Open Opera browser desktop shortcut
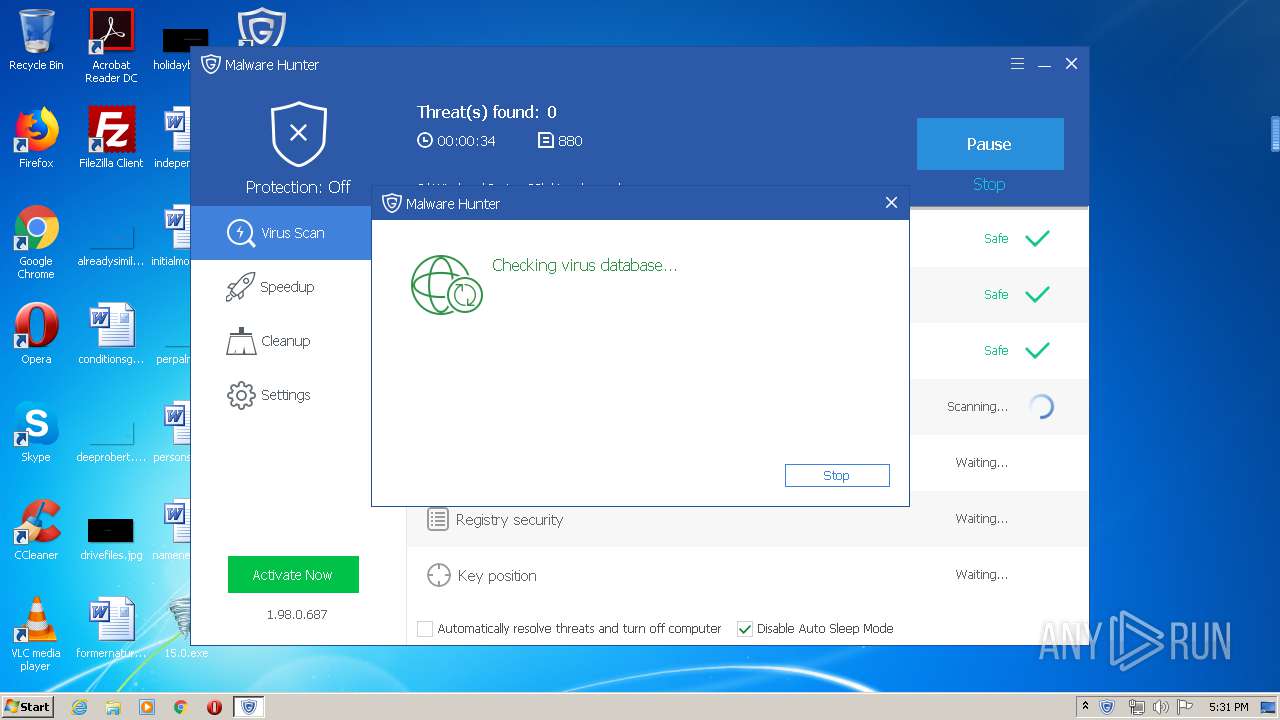Viewport: 1280px width, 720px height. [x=36, y=334]
